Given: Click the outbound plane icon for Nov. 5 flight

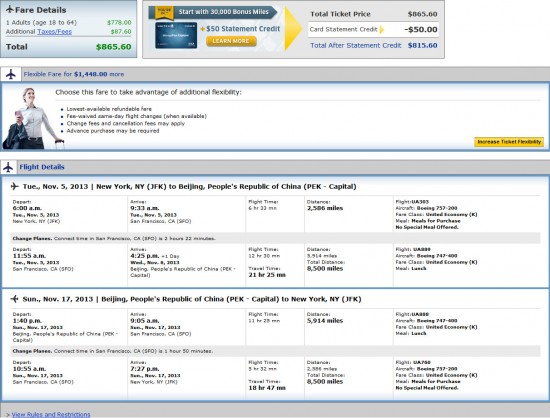Looking at the screenshot, I should (14, 186).
